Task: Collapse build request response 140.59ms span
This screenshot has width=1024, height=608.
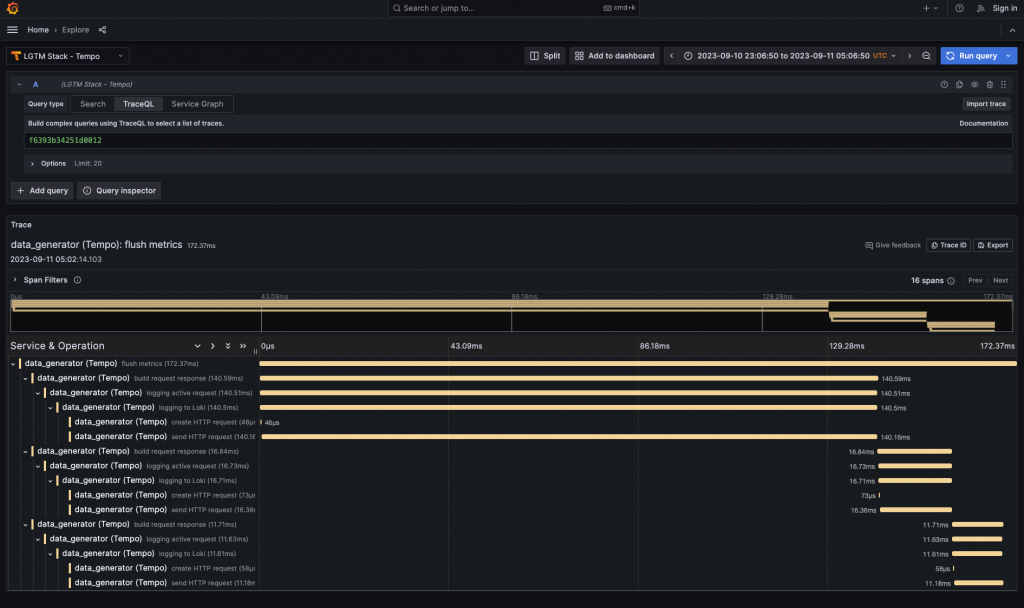Action: (x=25, y=379)
